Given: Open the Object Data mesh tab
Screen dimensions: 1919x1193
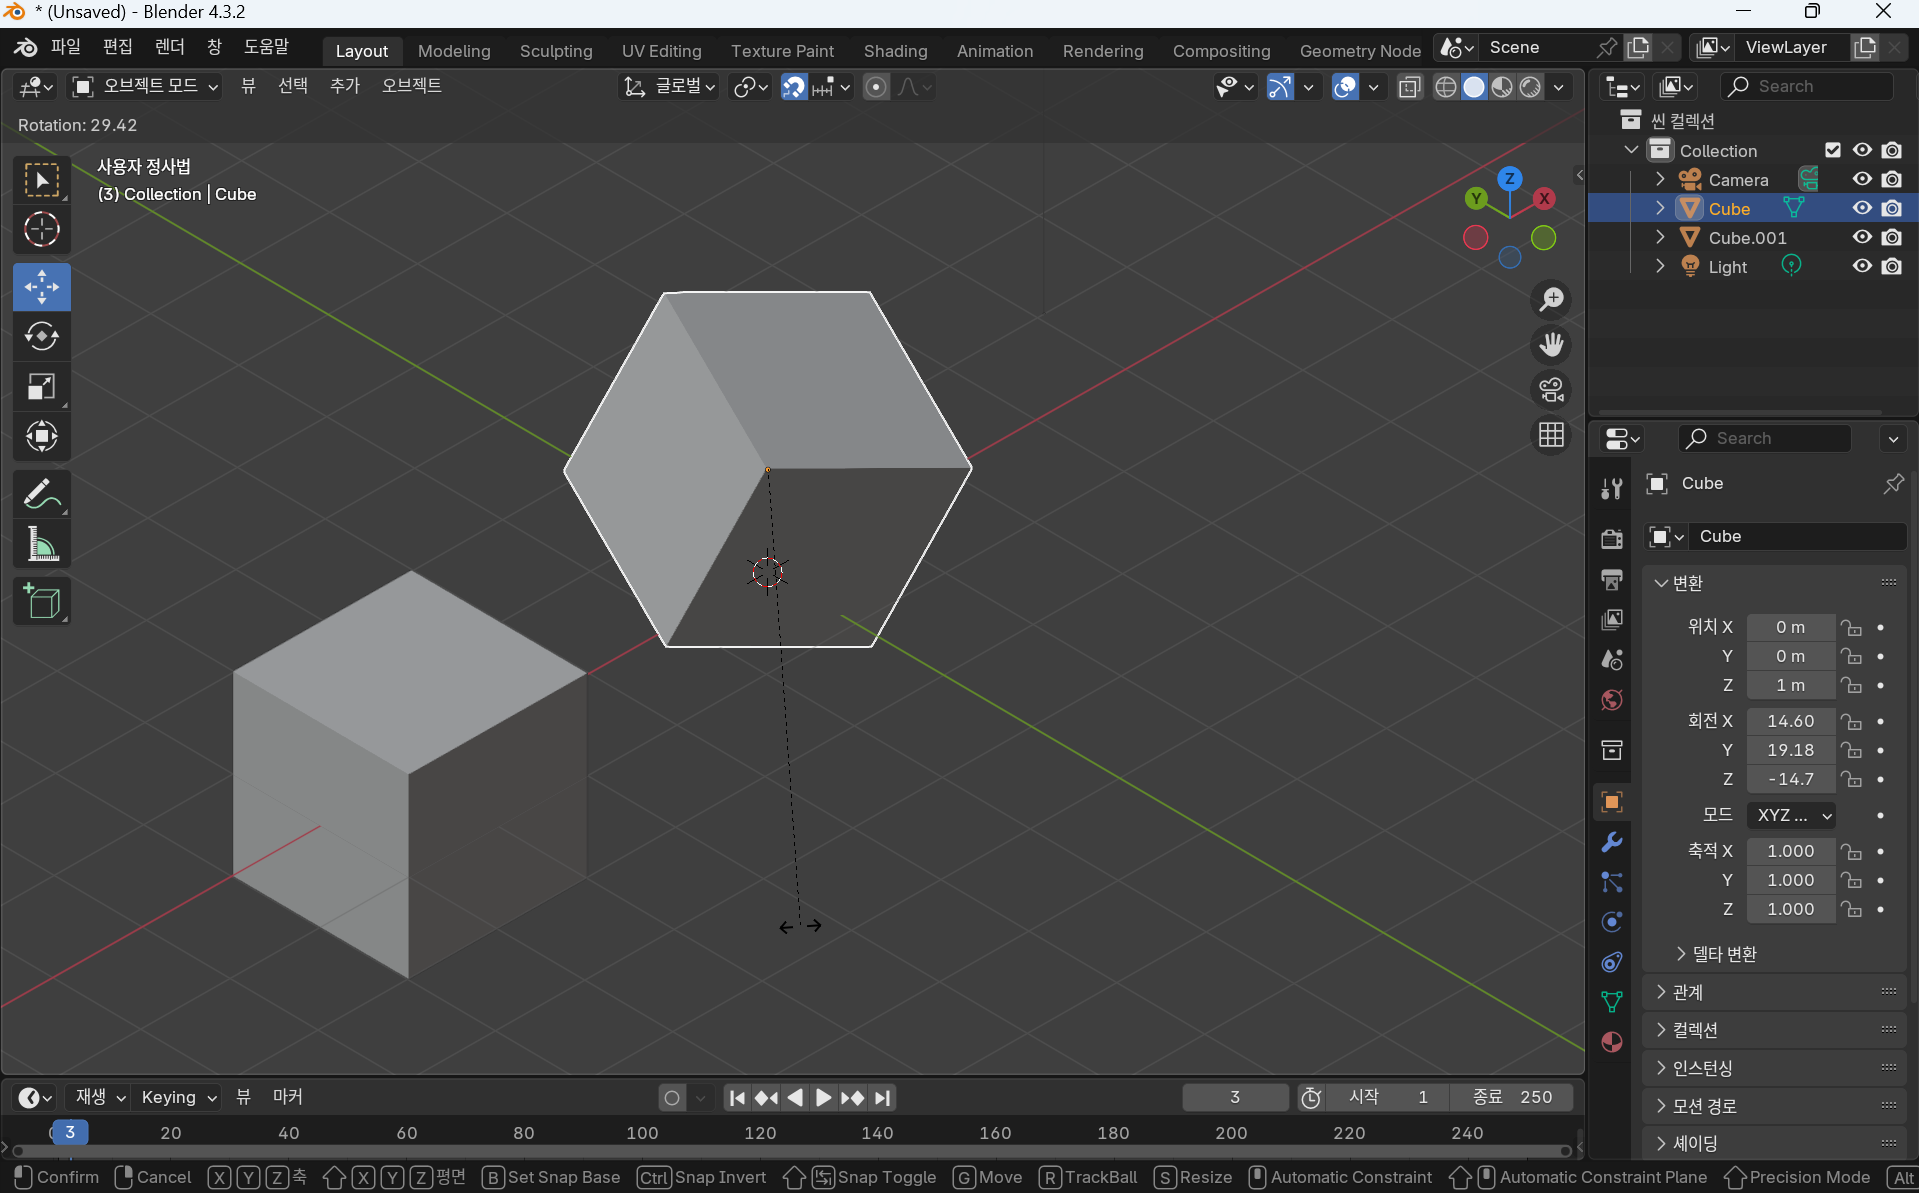Looking at the screenshot, I should click(x=1611, y=1001).
